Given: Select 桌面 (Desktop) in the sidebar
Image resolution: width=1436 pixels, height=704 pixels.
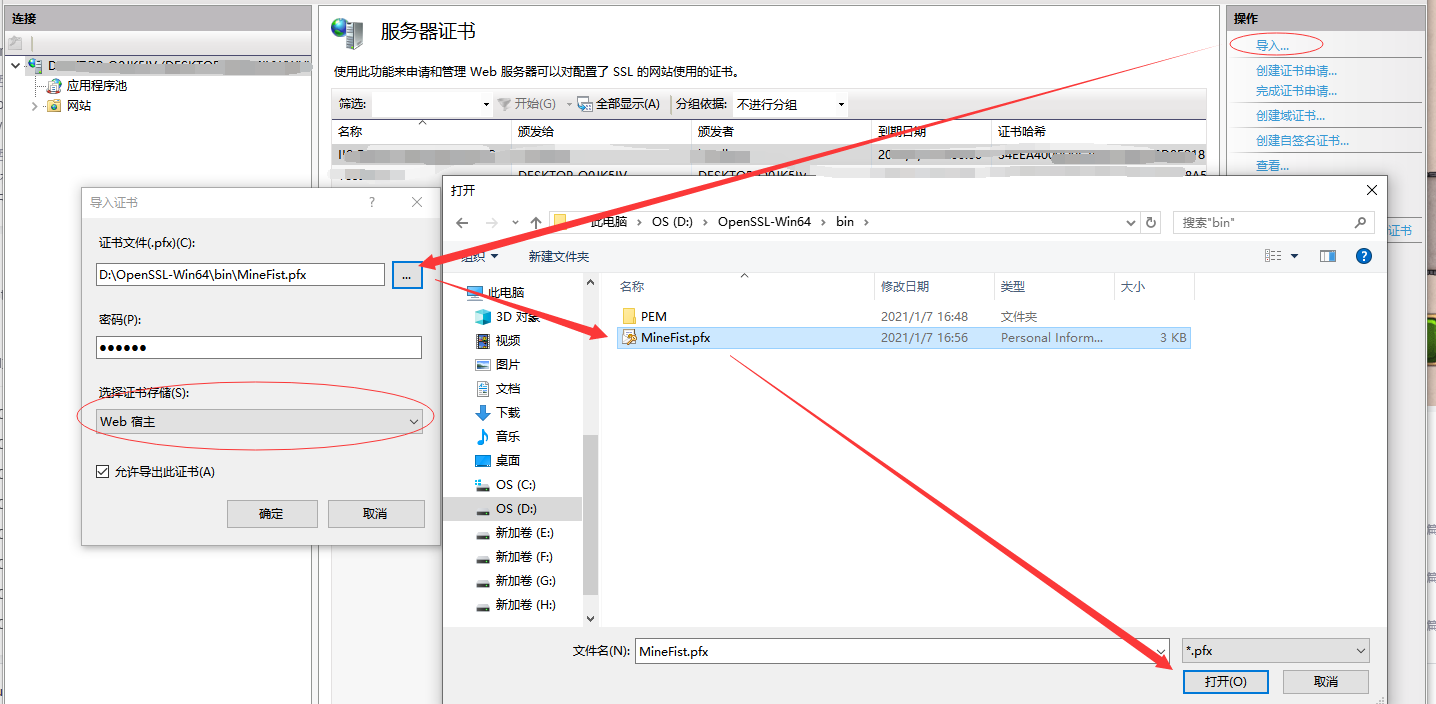Looking at the screenshot, I should click(x=512, y=460).
